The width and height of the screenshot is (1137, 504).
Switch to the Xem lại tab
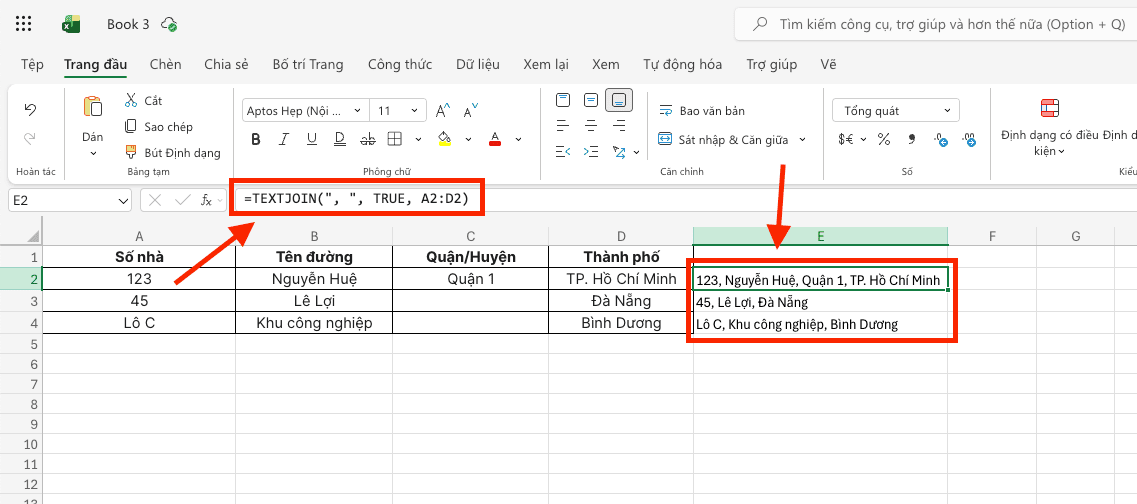[546, 65]
